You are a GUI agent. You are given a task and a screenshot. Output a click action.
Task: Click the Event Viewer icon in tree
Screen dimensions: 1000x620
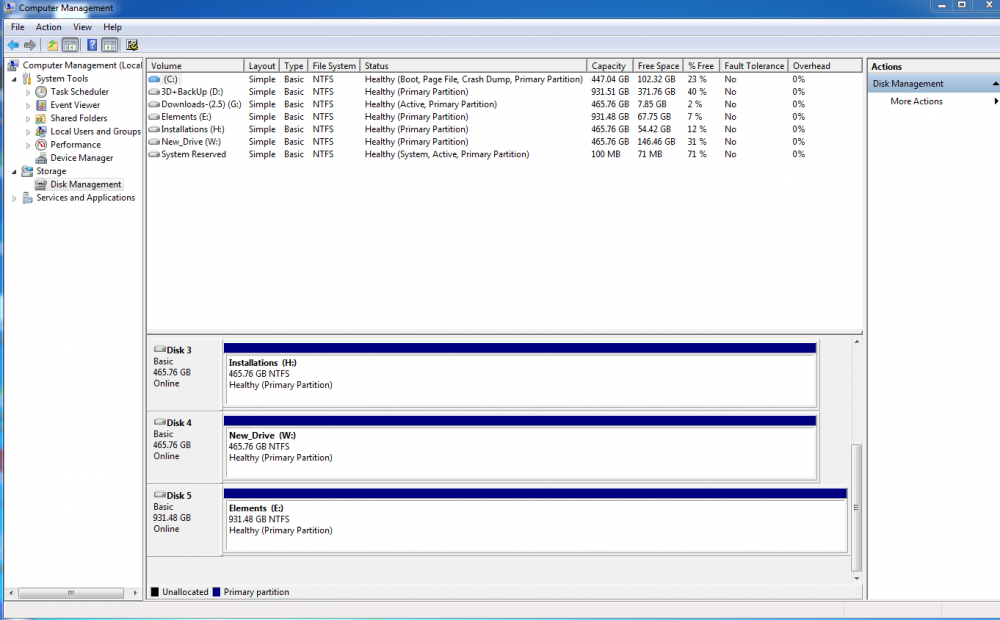(41, 105)
